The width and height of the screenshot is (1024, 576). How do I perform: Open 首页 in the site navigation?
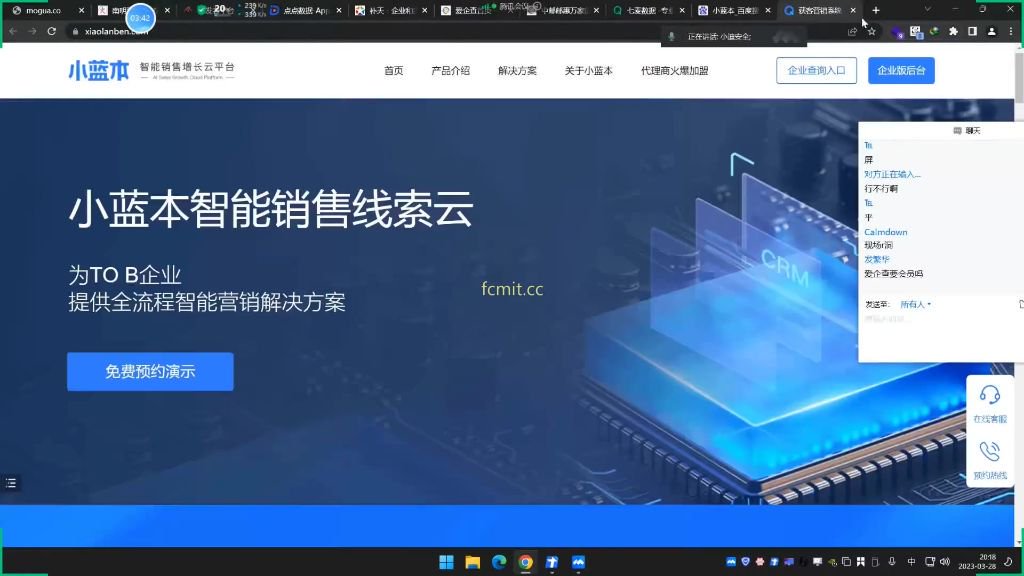[393, 71]
